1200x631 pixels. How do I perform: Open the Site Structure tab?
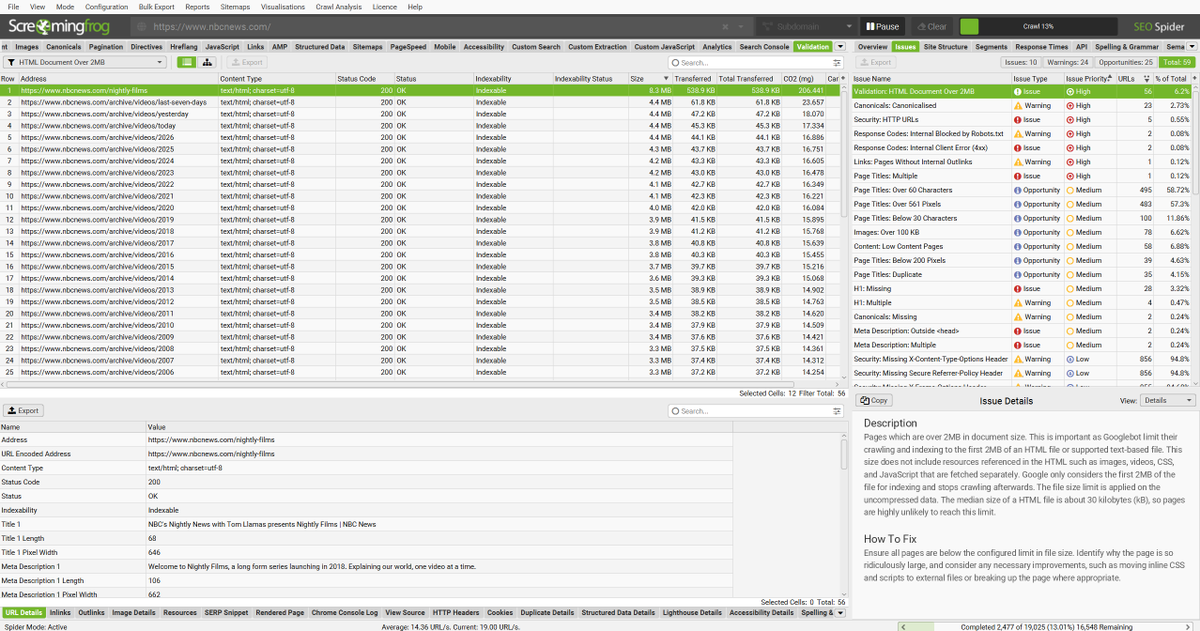point(946,46)
